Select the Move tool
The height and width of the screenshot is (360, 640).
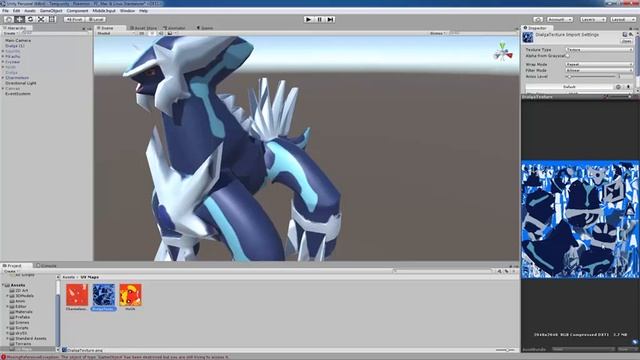click(x=19, y=19)
